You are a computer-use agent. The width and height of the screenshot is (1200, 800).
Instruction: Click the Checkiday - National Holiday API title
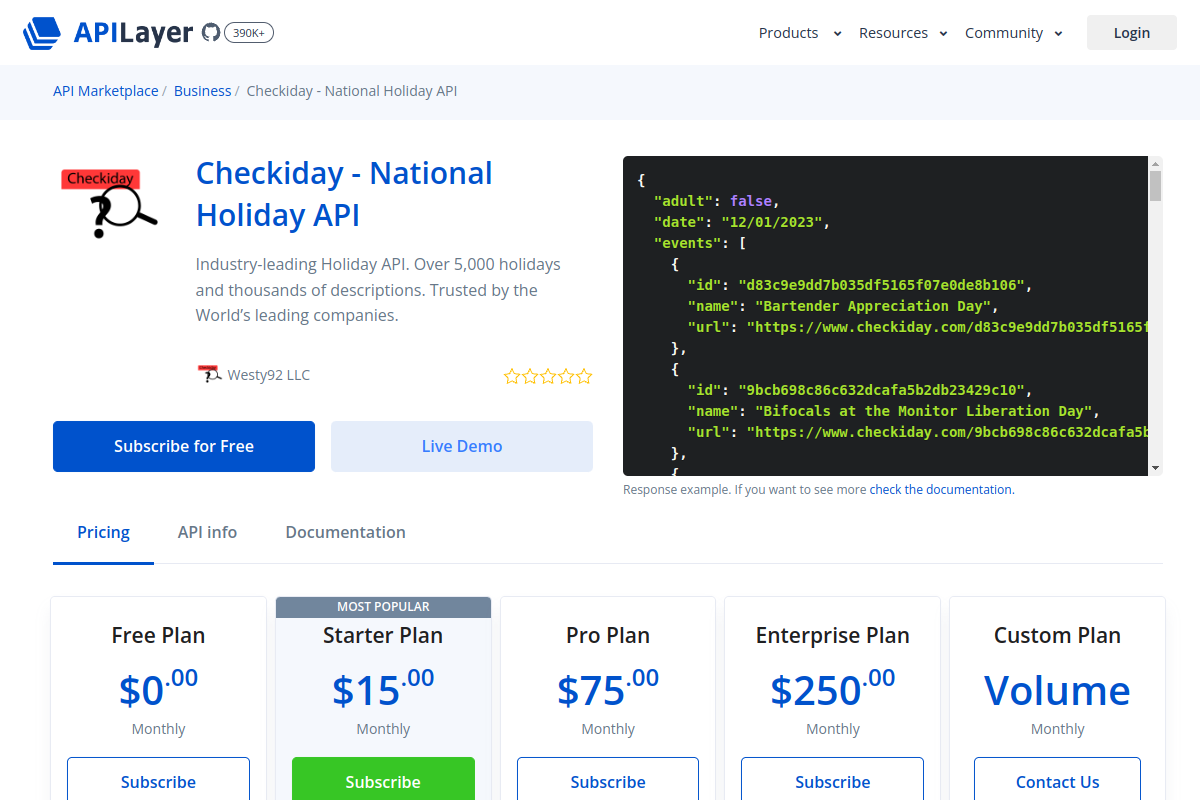pyautogui.click(x=344, y=194)
